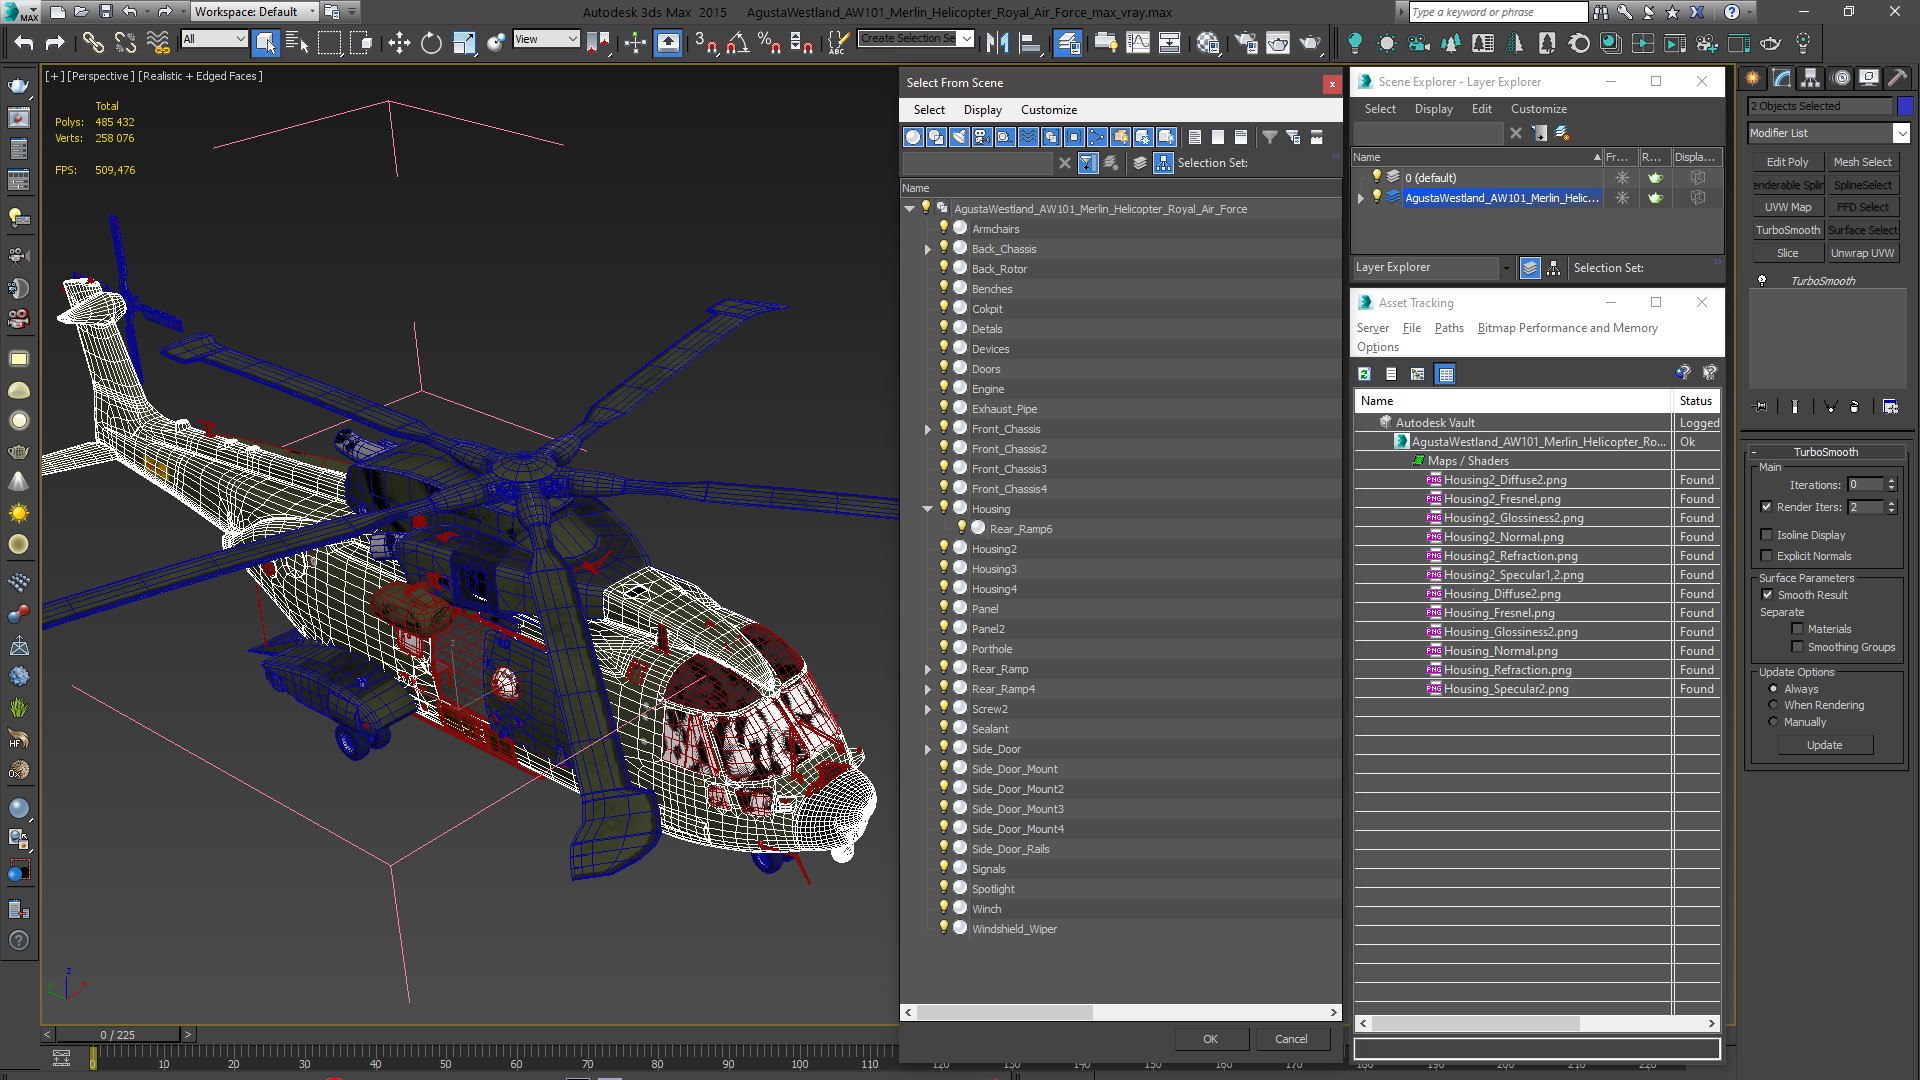Expand the Rear_Ramp tree node
The image size is (1920, 1080).
tap(928, 669)
